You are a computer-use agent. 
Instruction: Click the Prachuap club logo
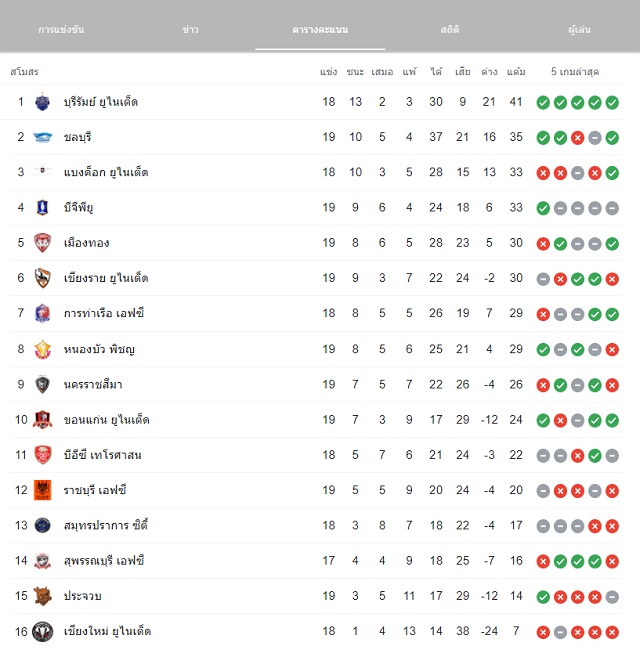tap(42, 596)
